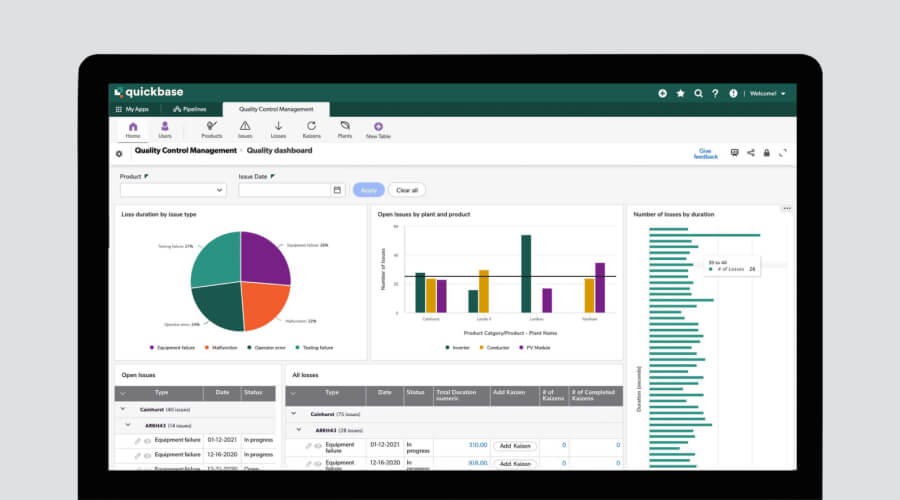Viewport: 900px width, 500px height.
Task: Collapse Camhurst group in All losses
Action: pos(294,414)
